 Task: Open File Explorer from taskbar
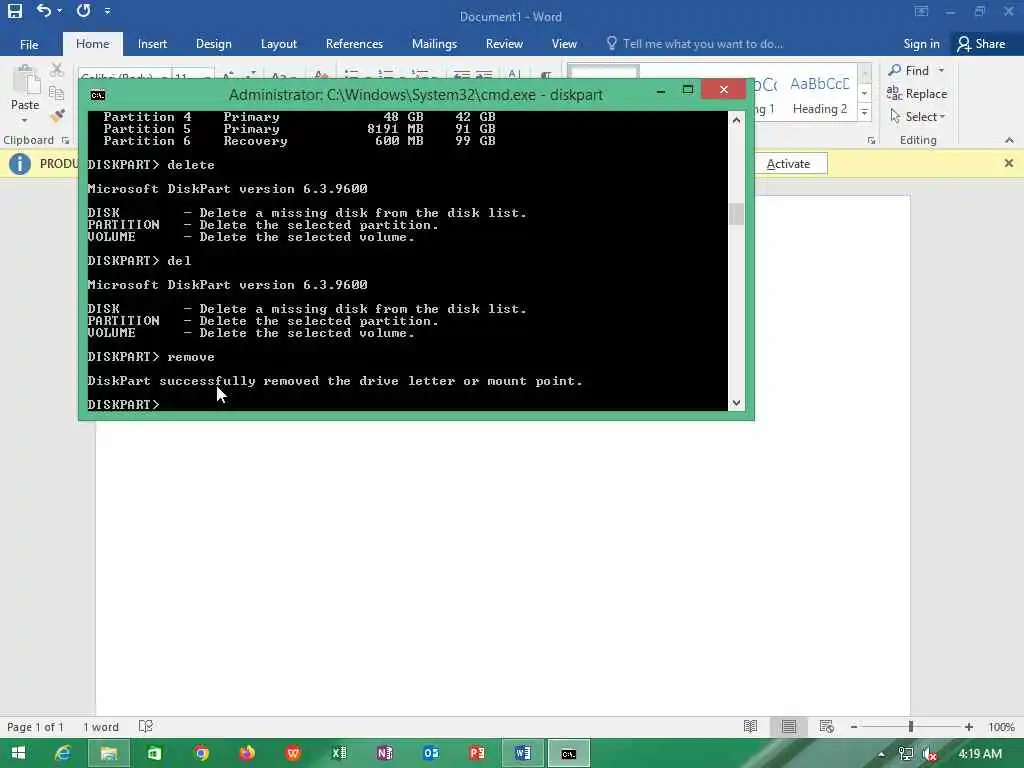108,753
